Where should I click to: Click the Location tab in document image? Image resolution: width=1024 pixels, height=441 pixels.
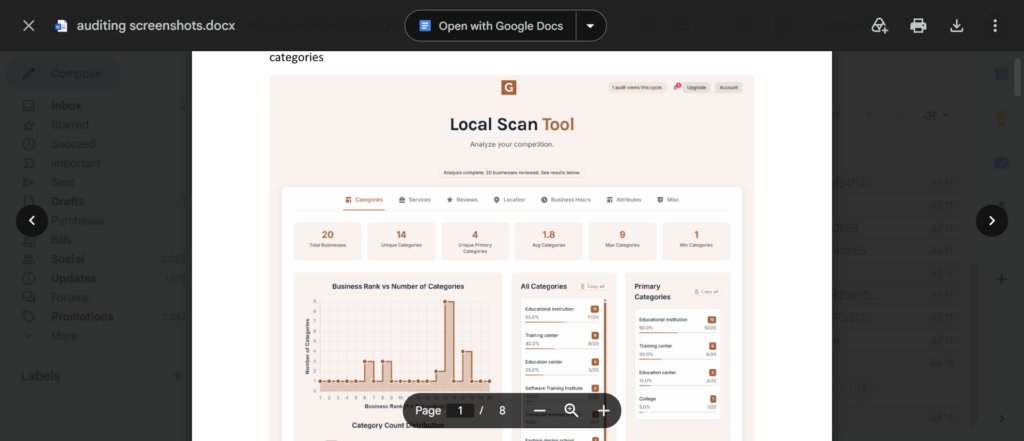pyautogui.click(x=509, y=199)
